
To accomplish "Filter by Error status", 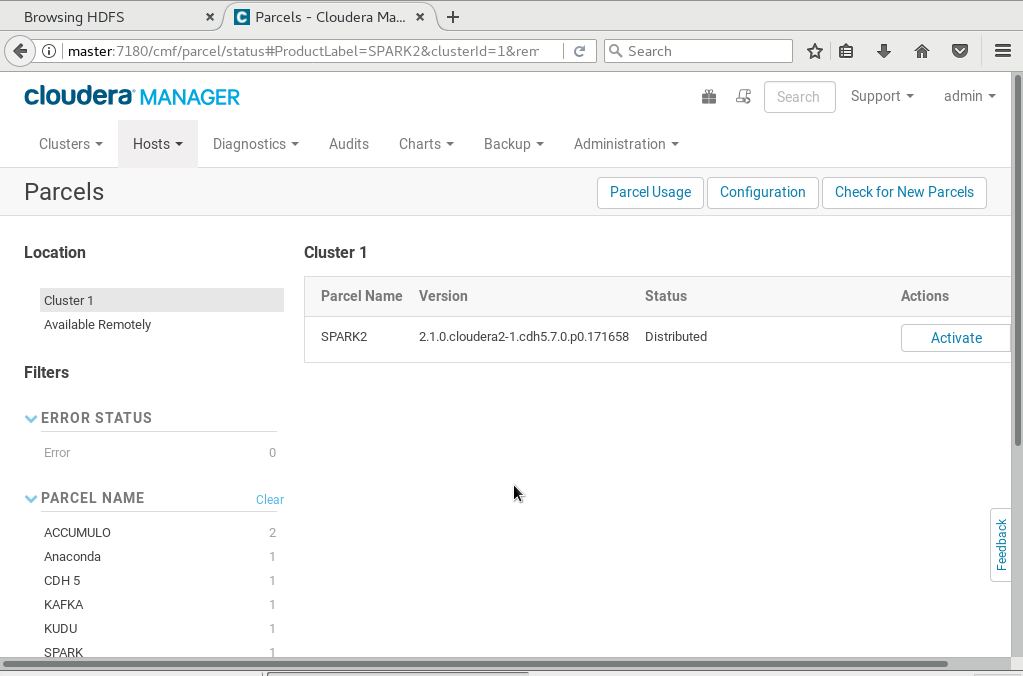I will click(x=160, y=453).
